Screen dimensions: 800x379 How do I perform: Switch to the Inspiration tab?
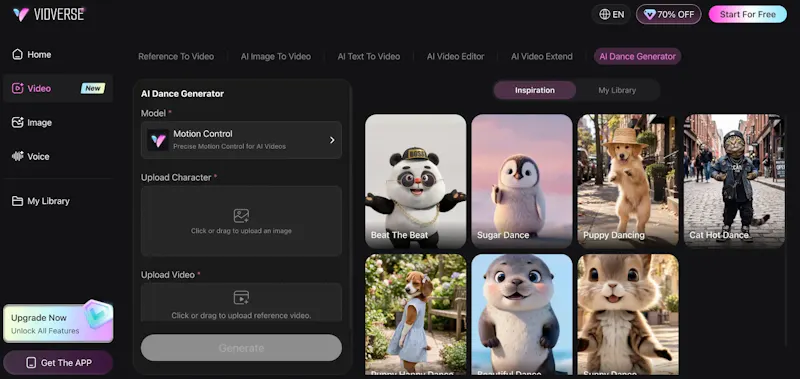click(535, 90)
